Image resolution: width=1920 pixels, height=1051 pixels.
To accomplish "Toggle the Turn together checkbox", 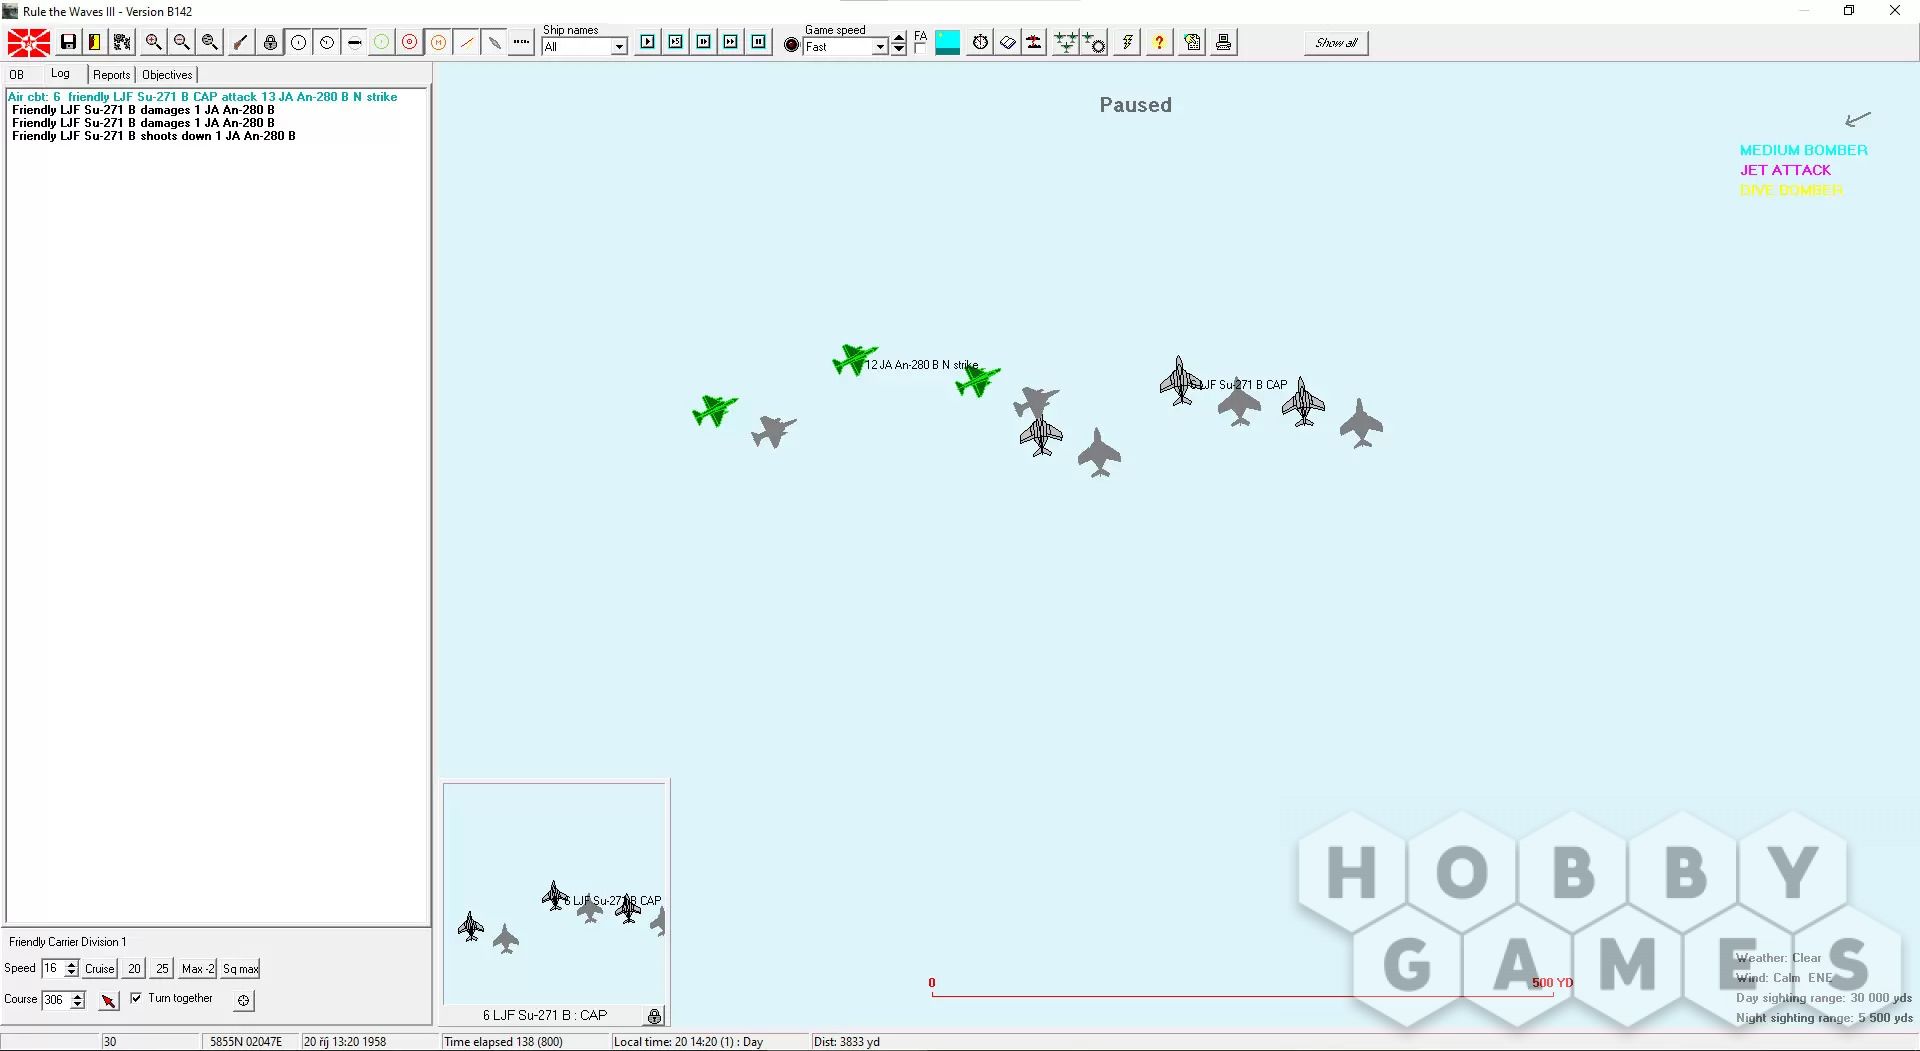I will [x=136, y=998].
